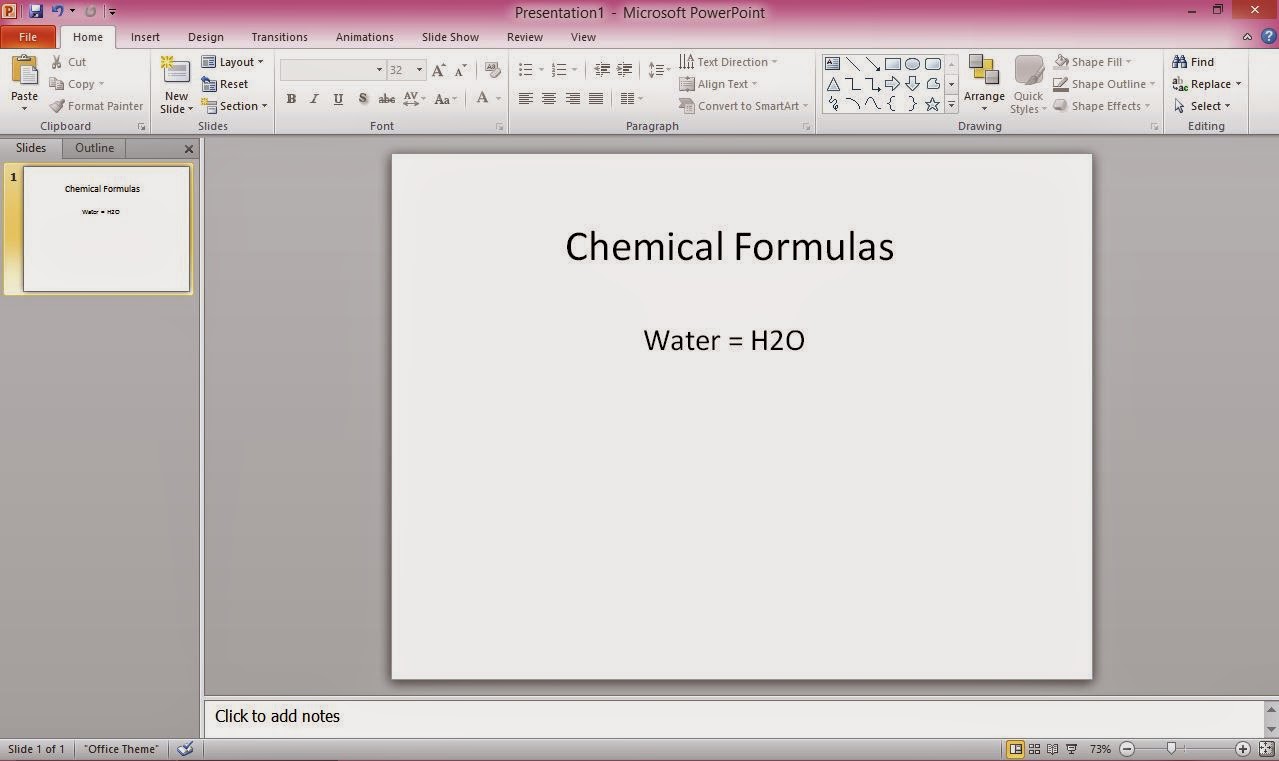Clear all formatting icon in Font group

(x=492, y=70)
